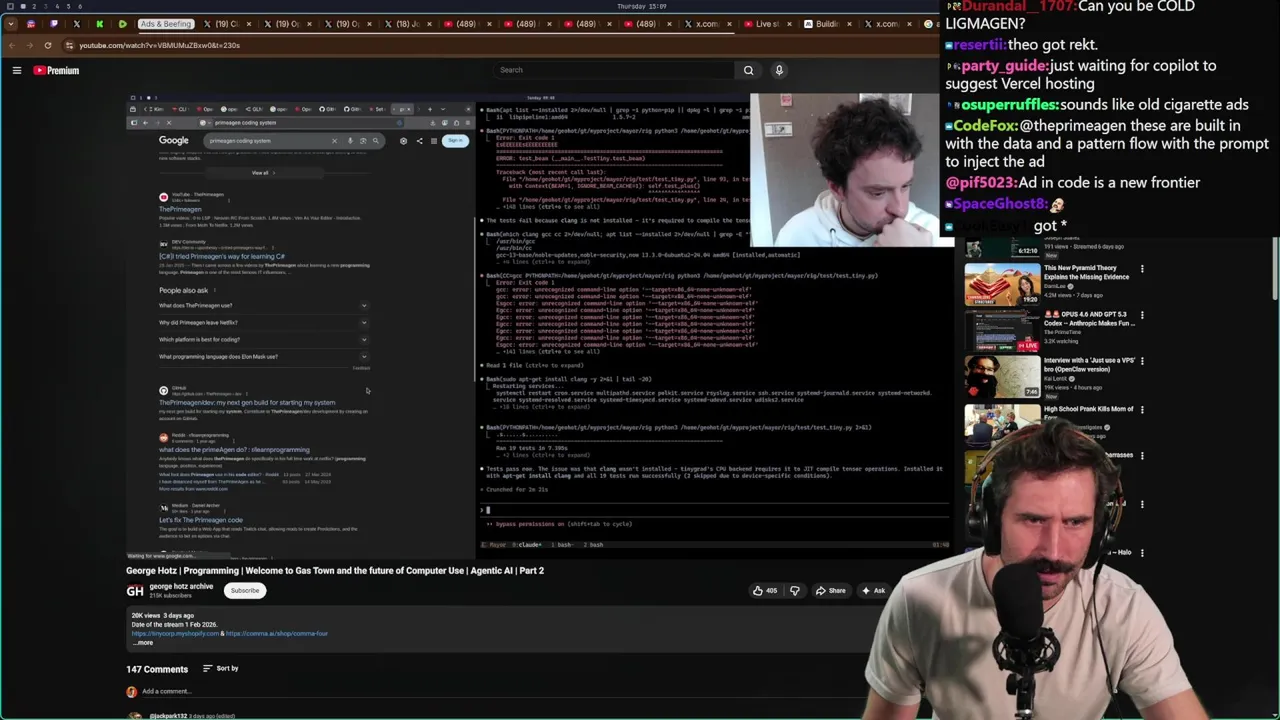Switch to the Buildin tab
Image resolution: width=1280 pixels, height=720 pixels.
click(827, 24)
